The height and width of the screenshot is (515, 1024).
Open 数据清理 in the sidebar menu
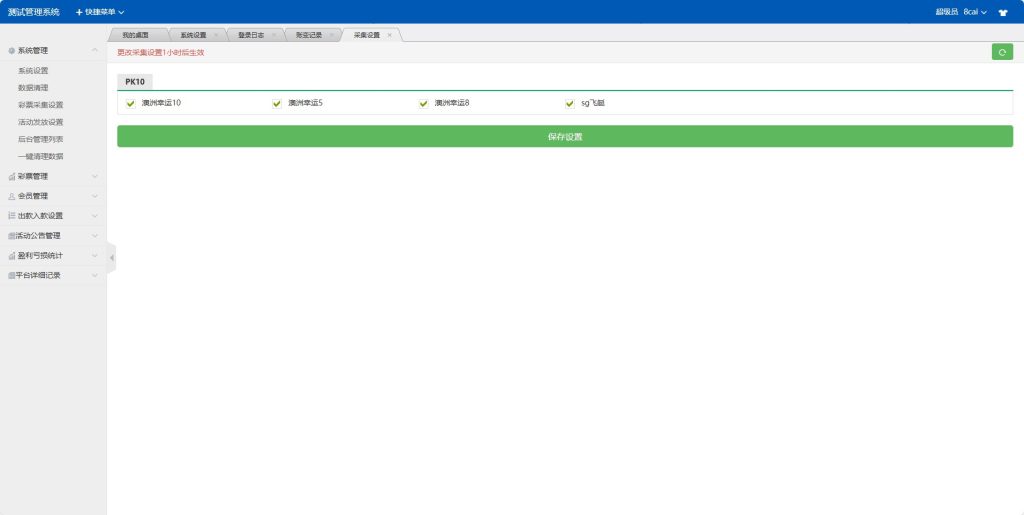[x=33, y=87]
